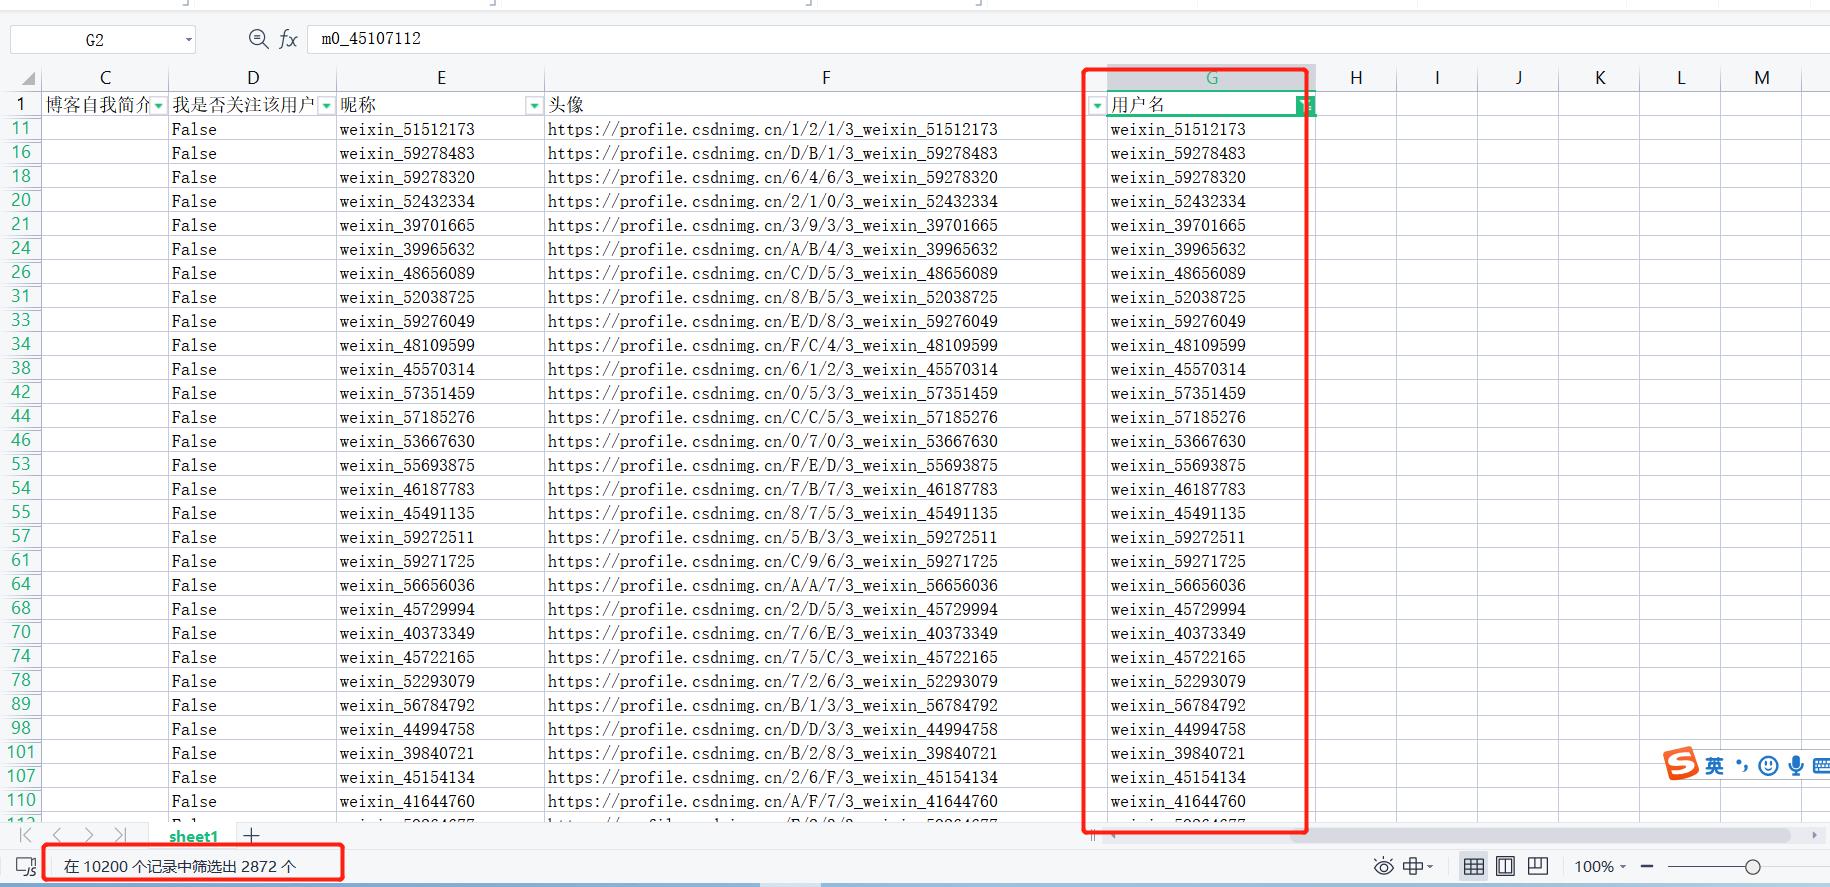The height and width of the screenshot is (887, 1830).
Task: Go to first sheet navigation arrow
Action: (26, 835)
